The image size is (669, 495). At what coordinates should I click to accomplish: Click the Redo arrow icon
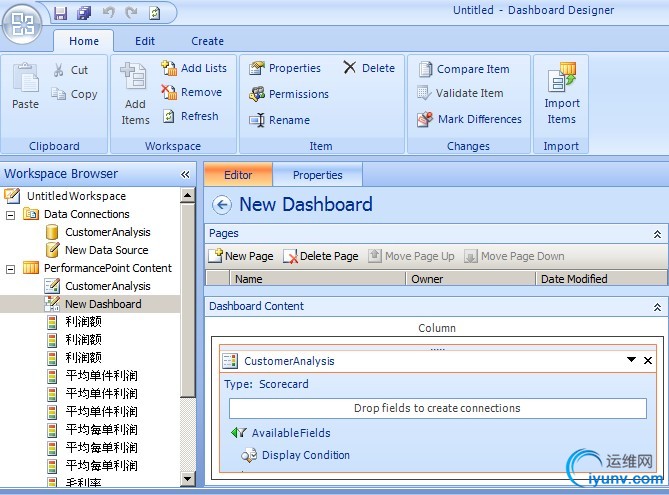pyautogui.click(x=131, y=13)
